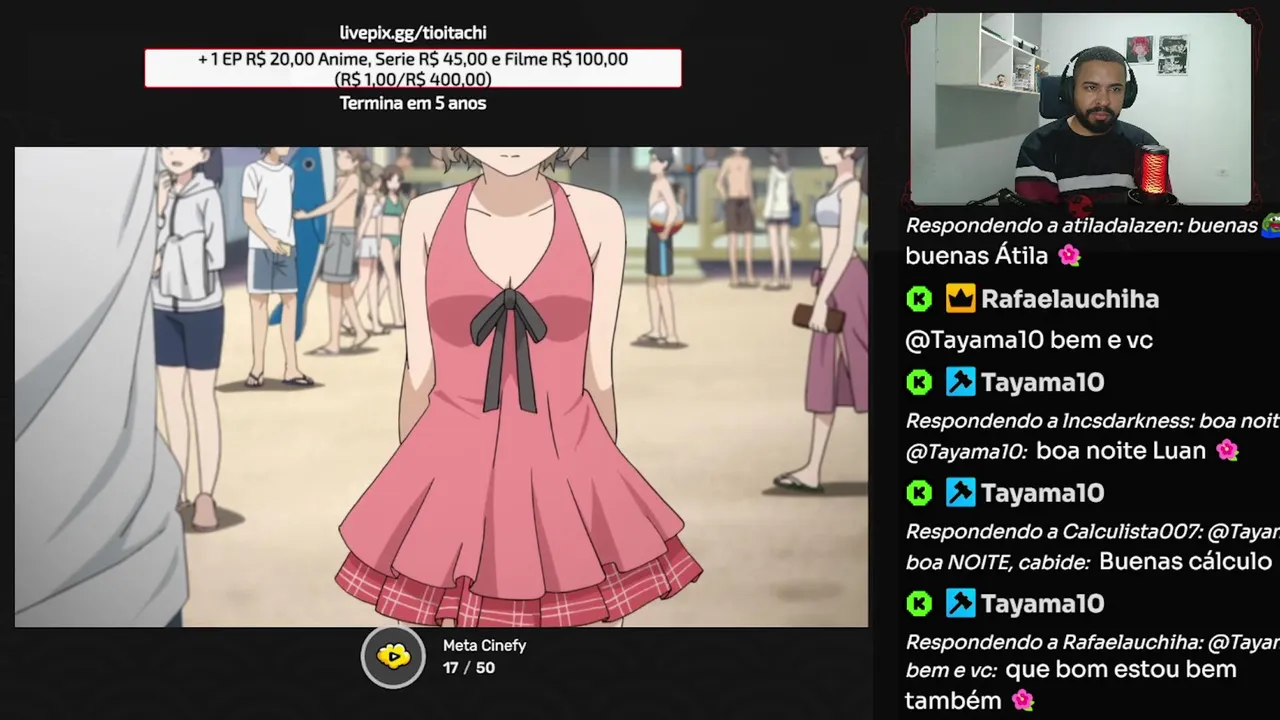
Task: Click the '@Tayama10 bem e vc' message
Action: [1029, 340]
